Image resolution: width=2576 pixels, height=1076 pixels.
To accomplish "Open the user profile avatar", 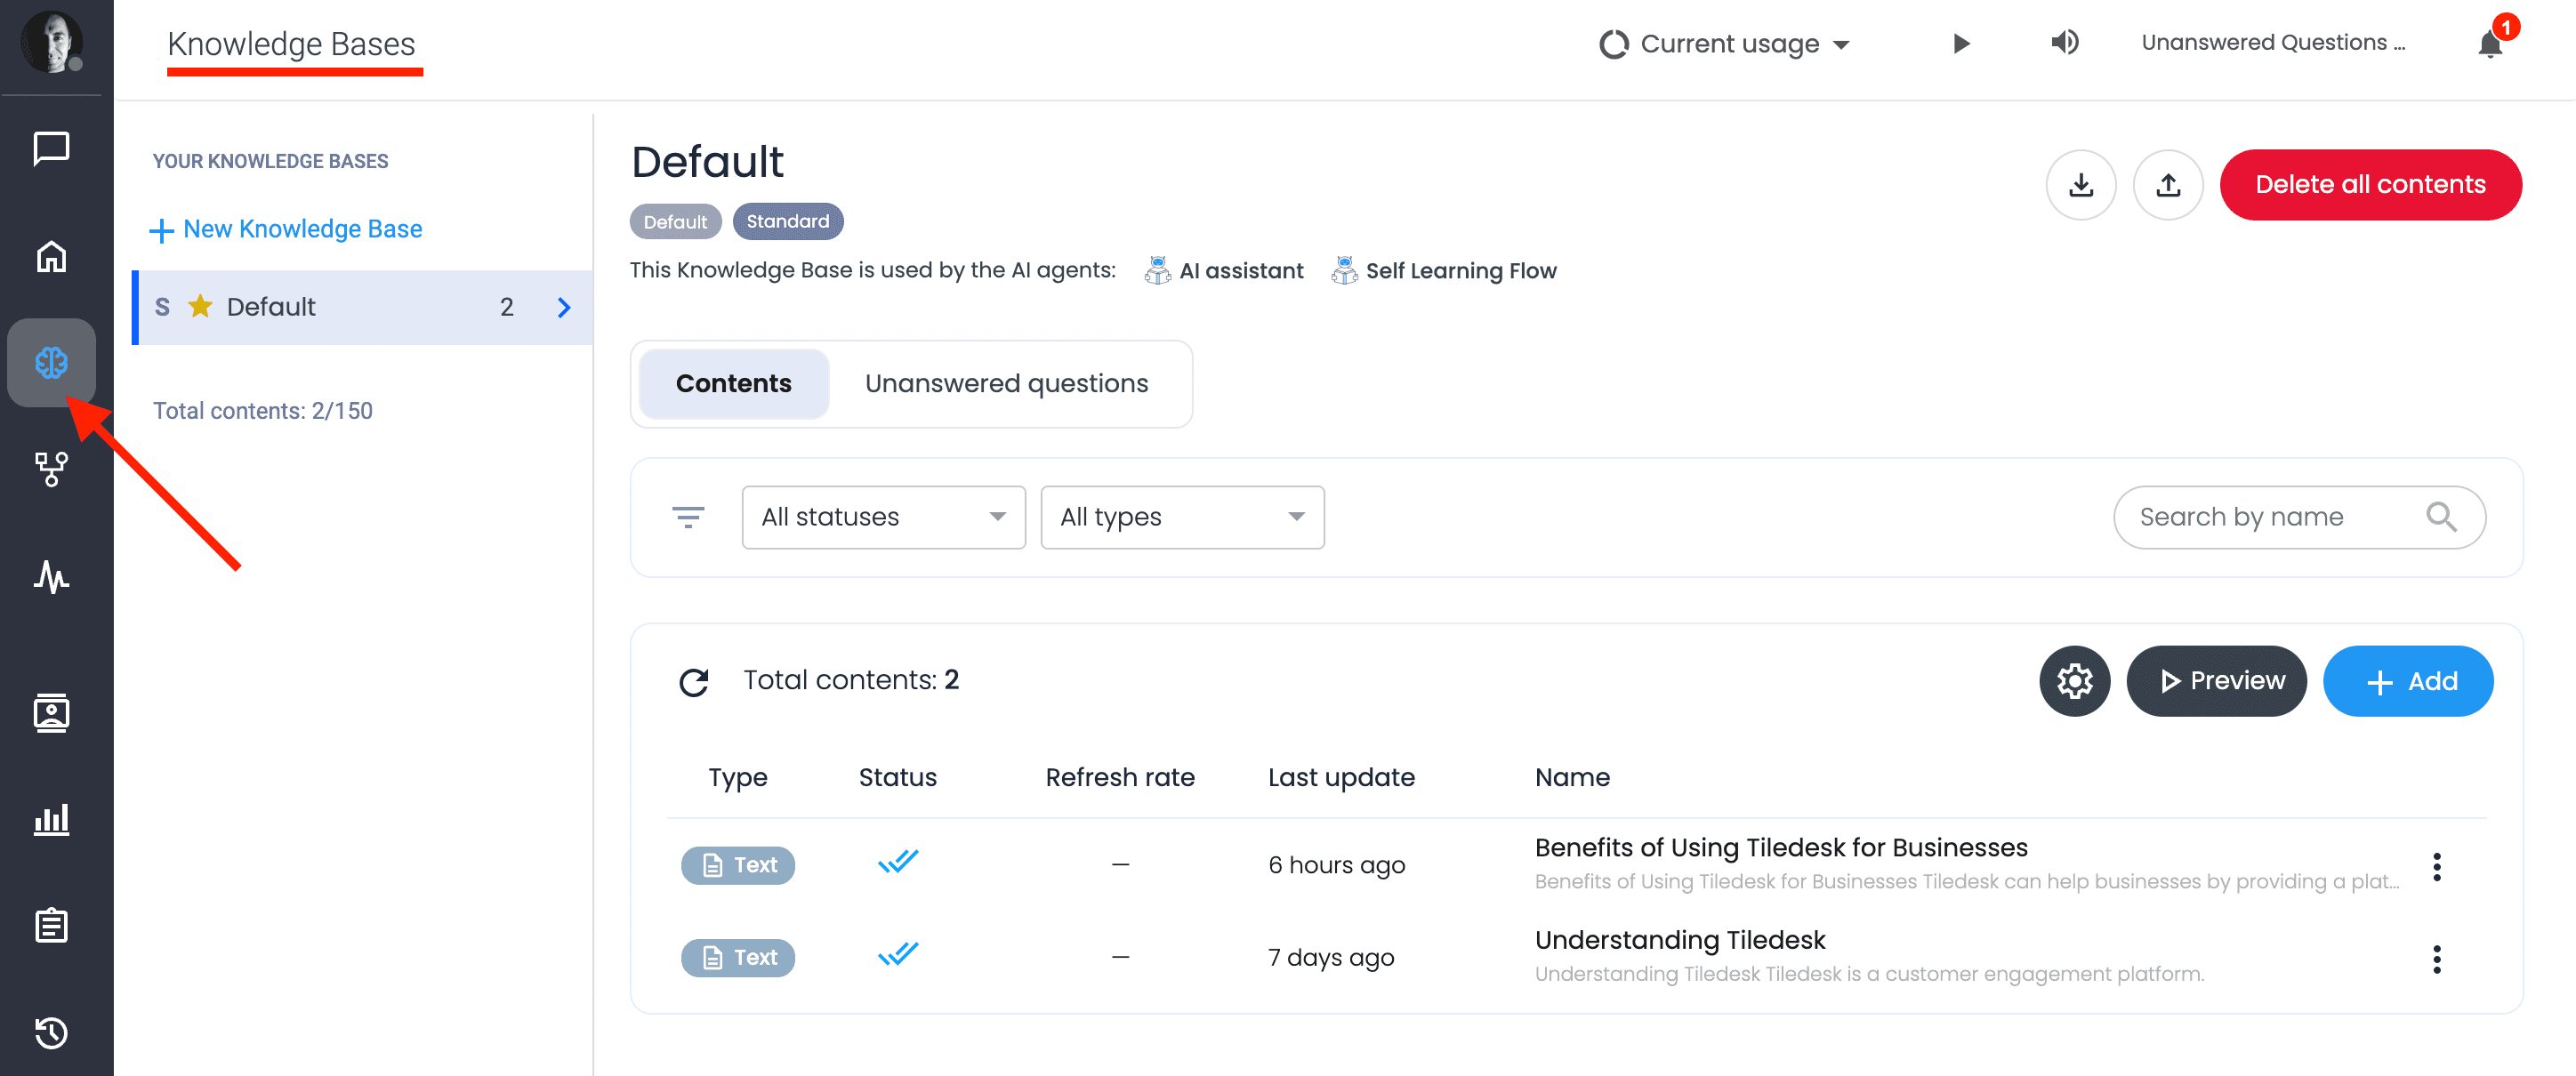I will (x=51, y=42).
